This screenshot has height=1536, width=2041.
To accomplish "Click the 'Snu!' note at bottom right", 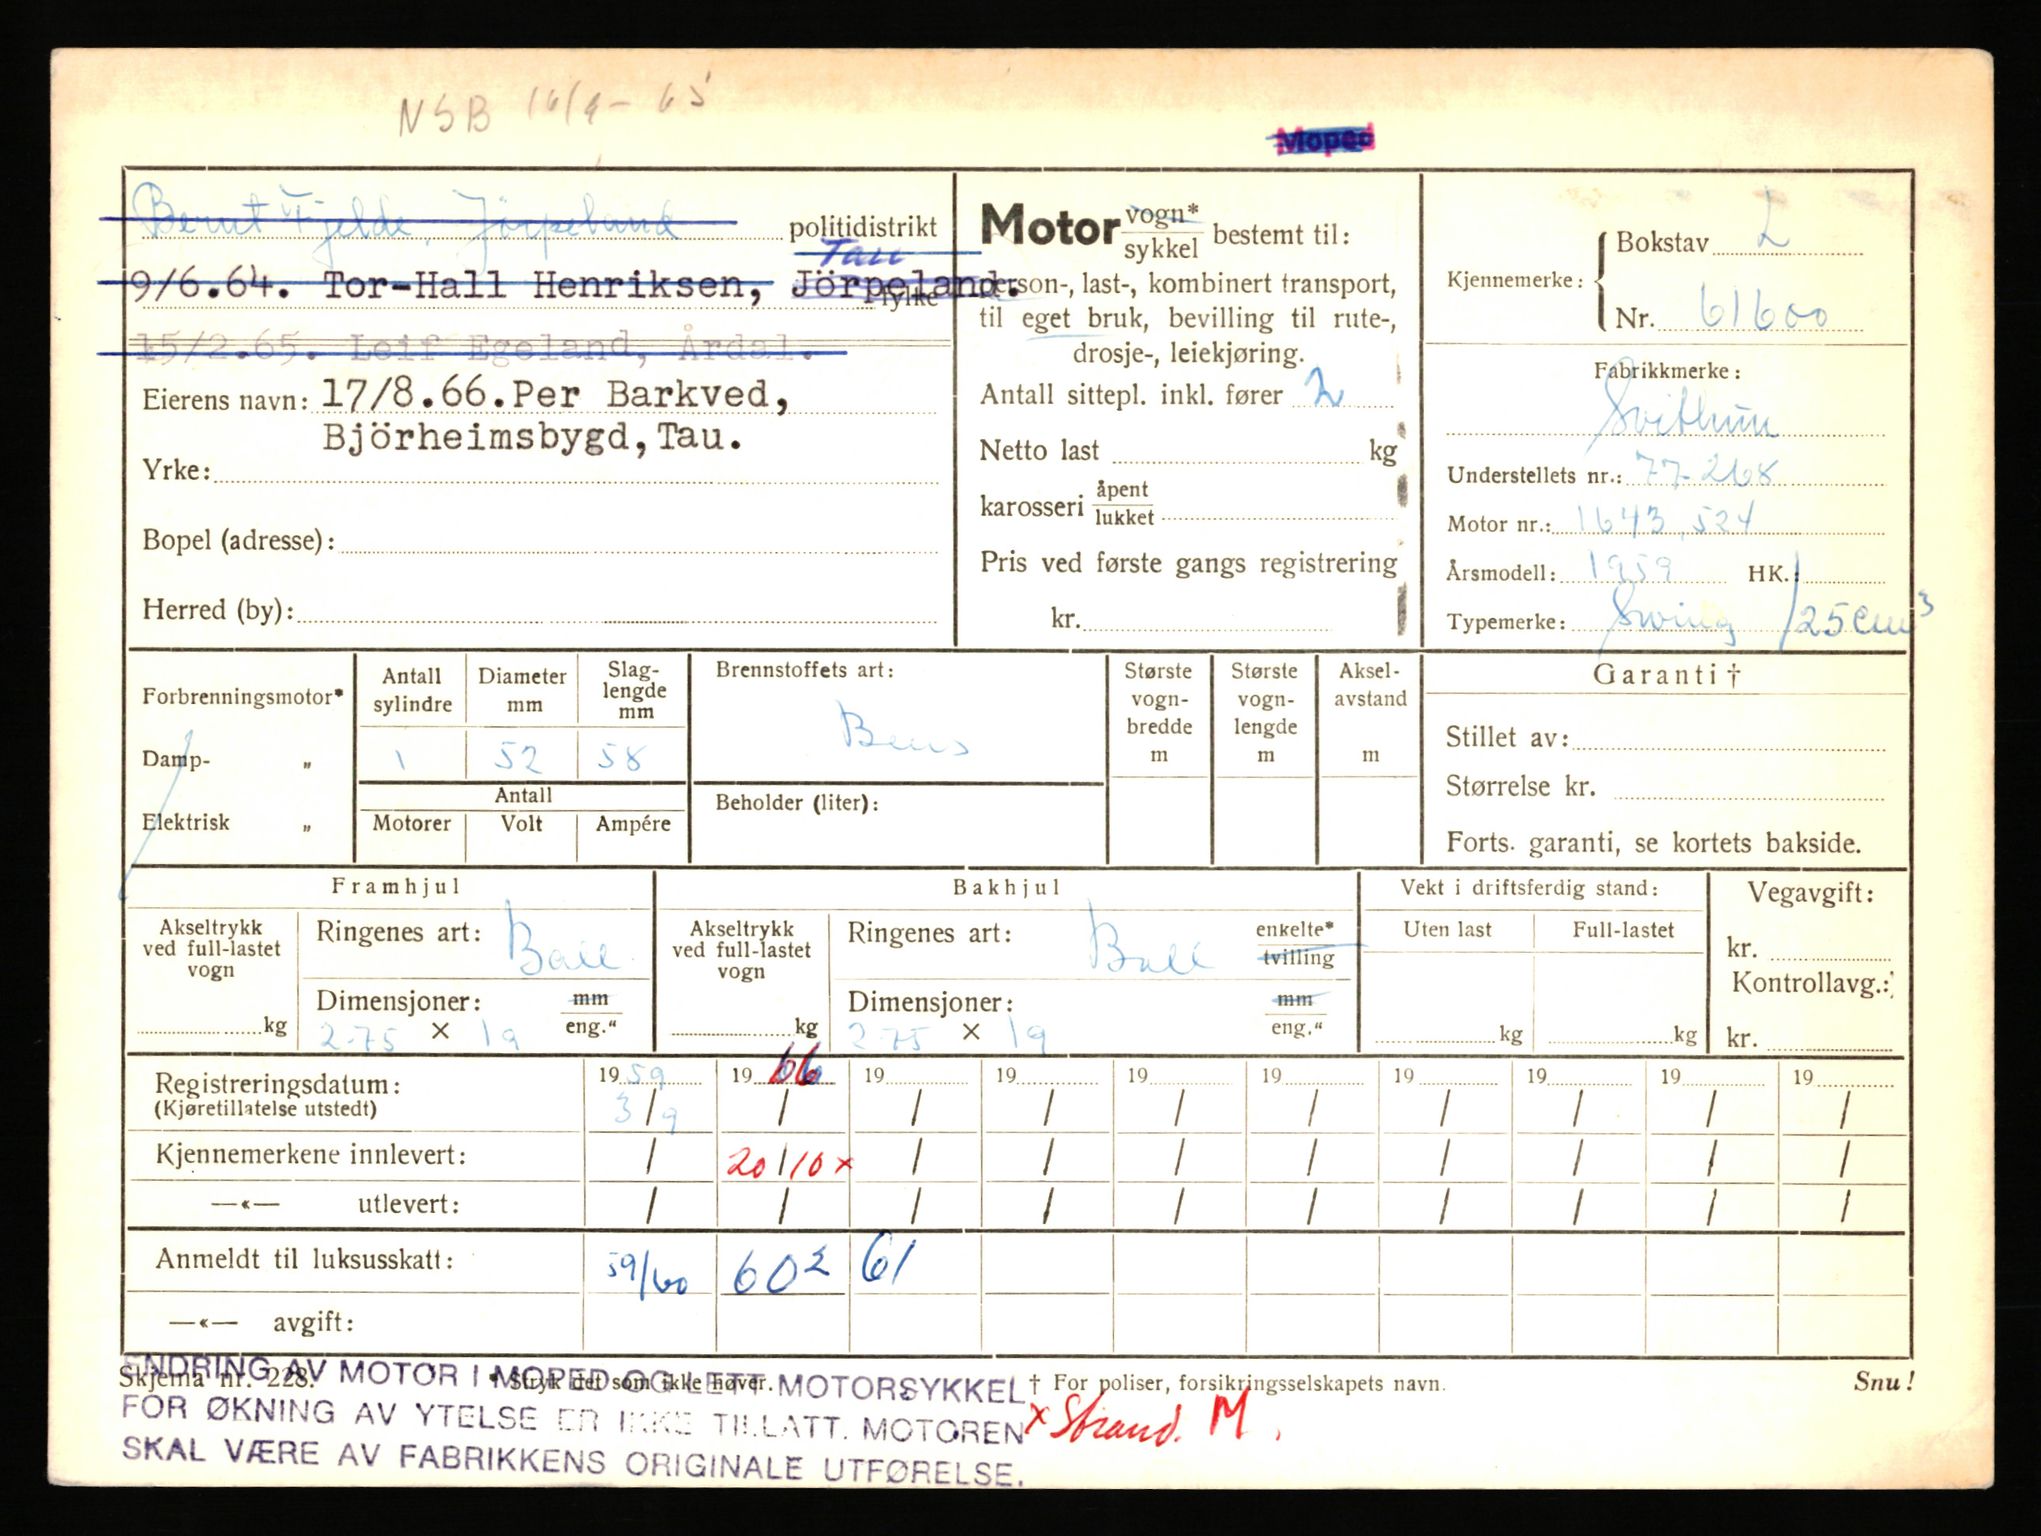I will pyautogui.click(x=1884, y=1382).
